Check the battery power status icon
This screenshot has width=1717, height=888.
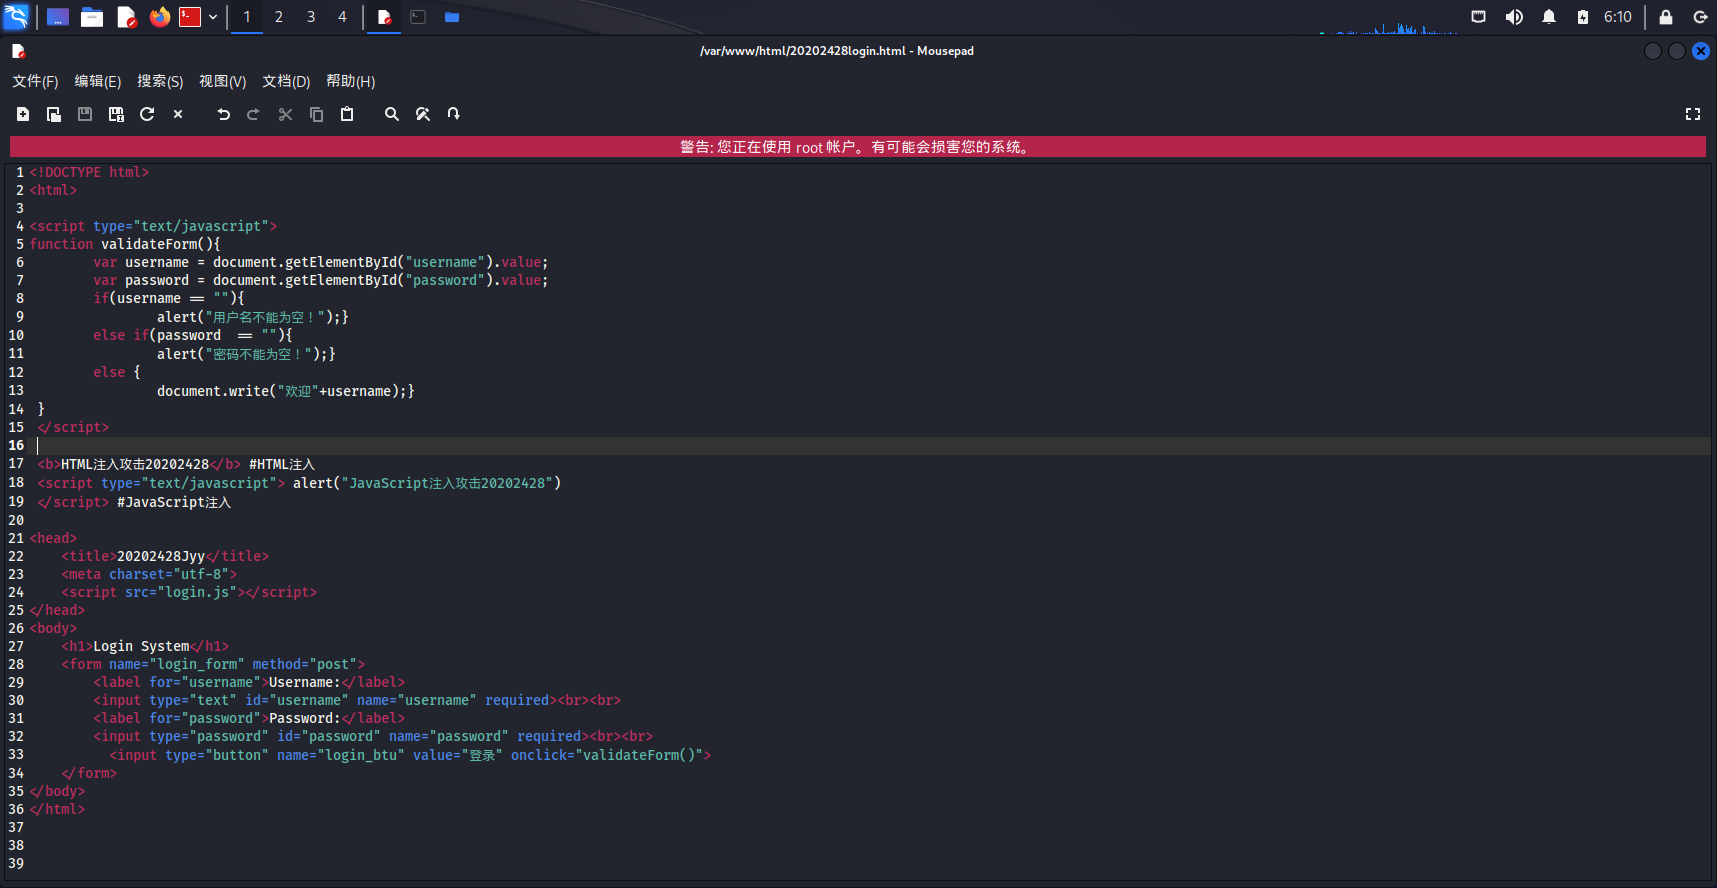(x=1583, y=17)
